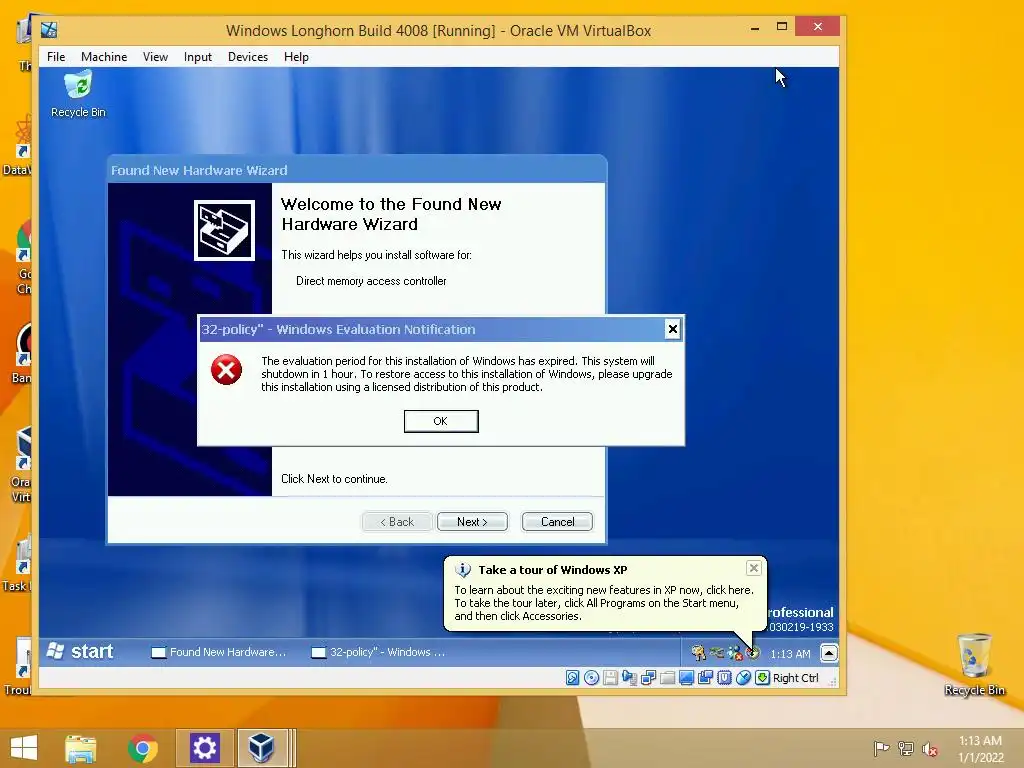Click the recording status icon
The height and width of the screenshot is (768, 1024).
tap(705, 678)
